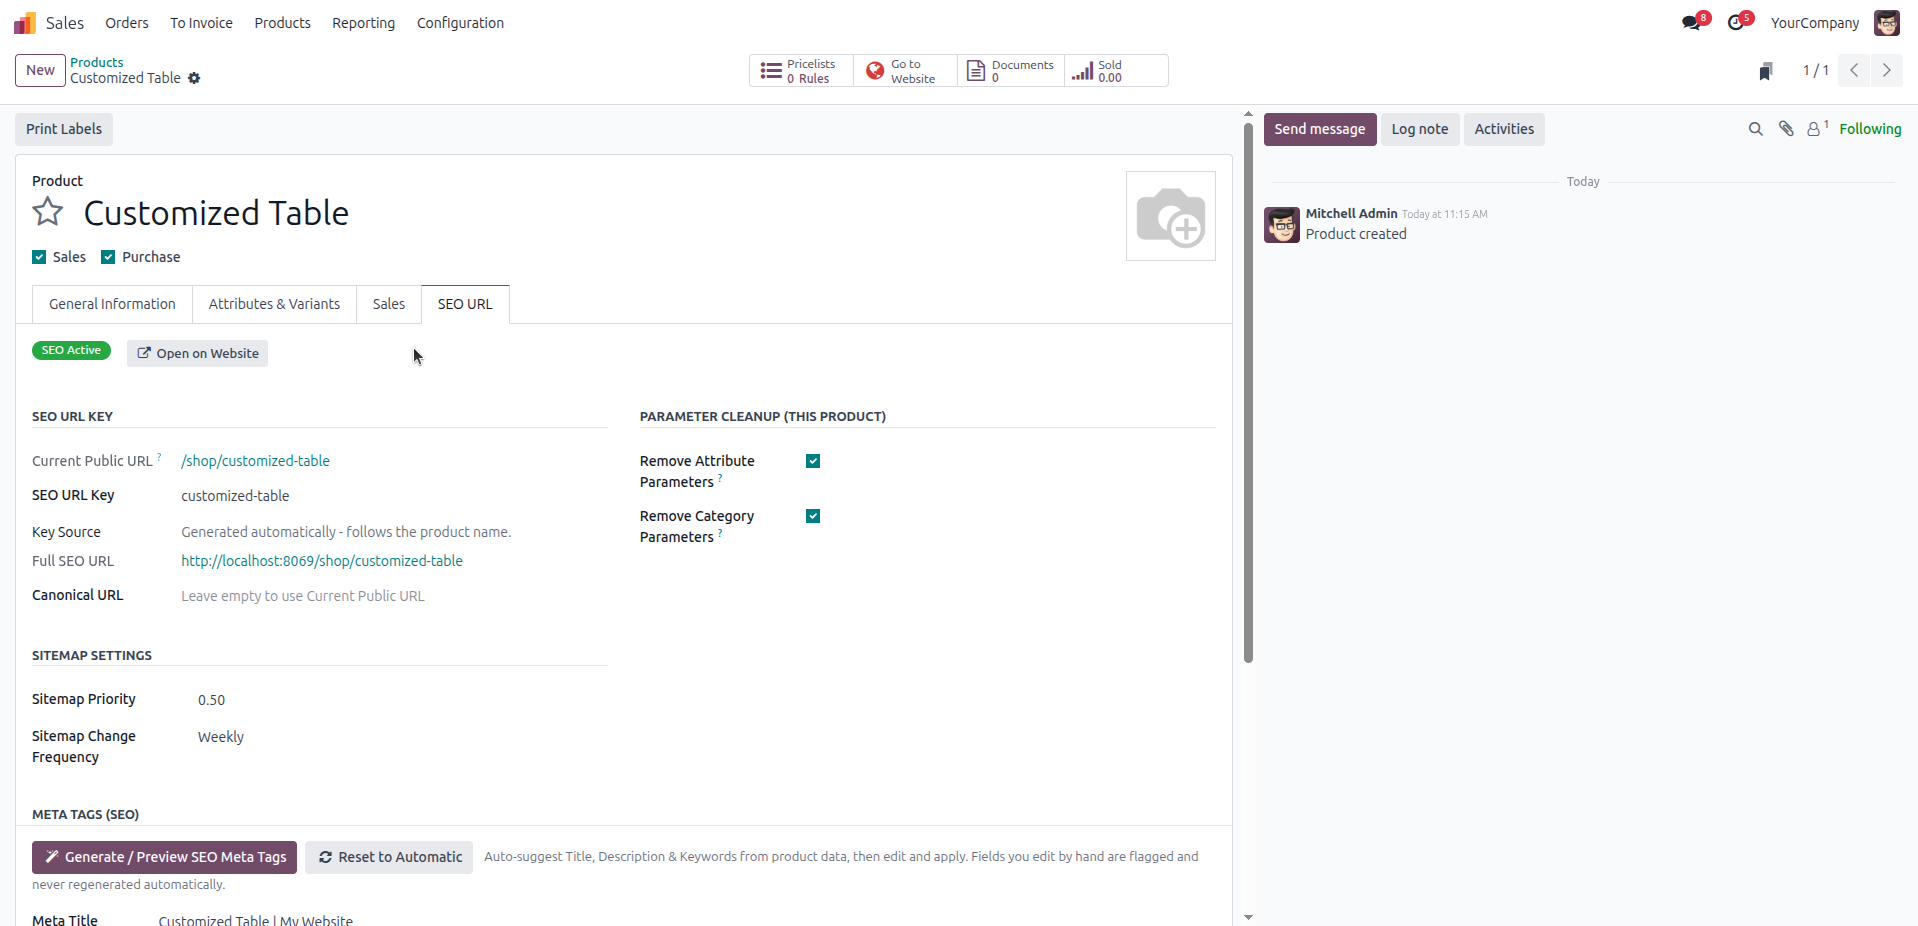Click the user avatar in the top bar
Viewport: 1918px width, 926px height.
coord(1887,23)
